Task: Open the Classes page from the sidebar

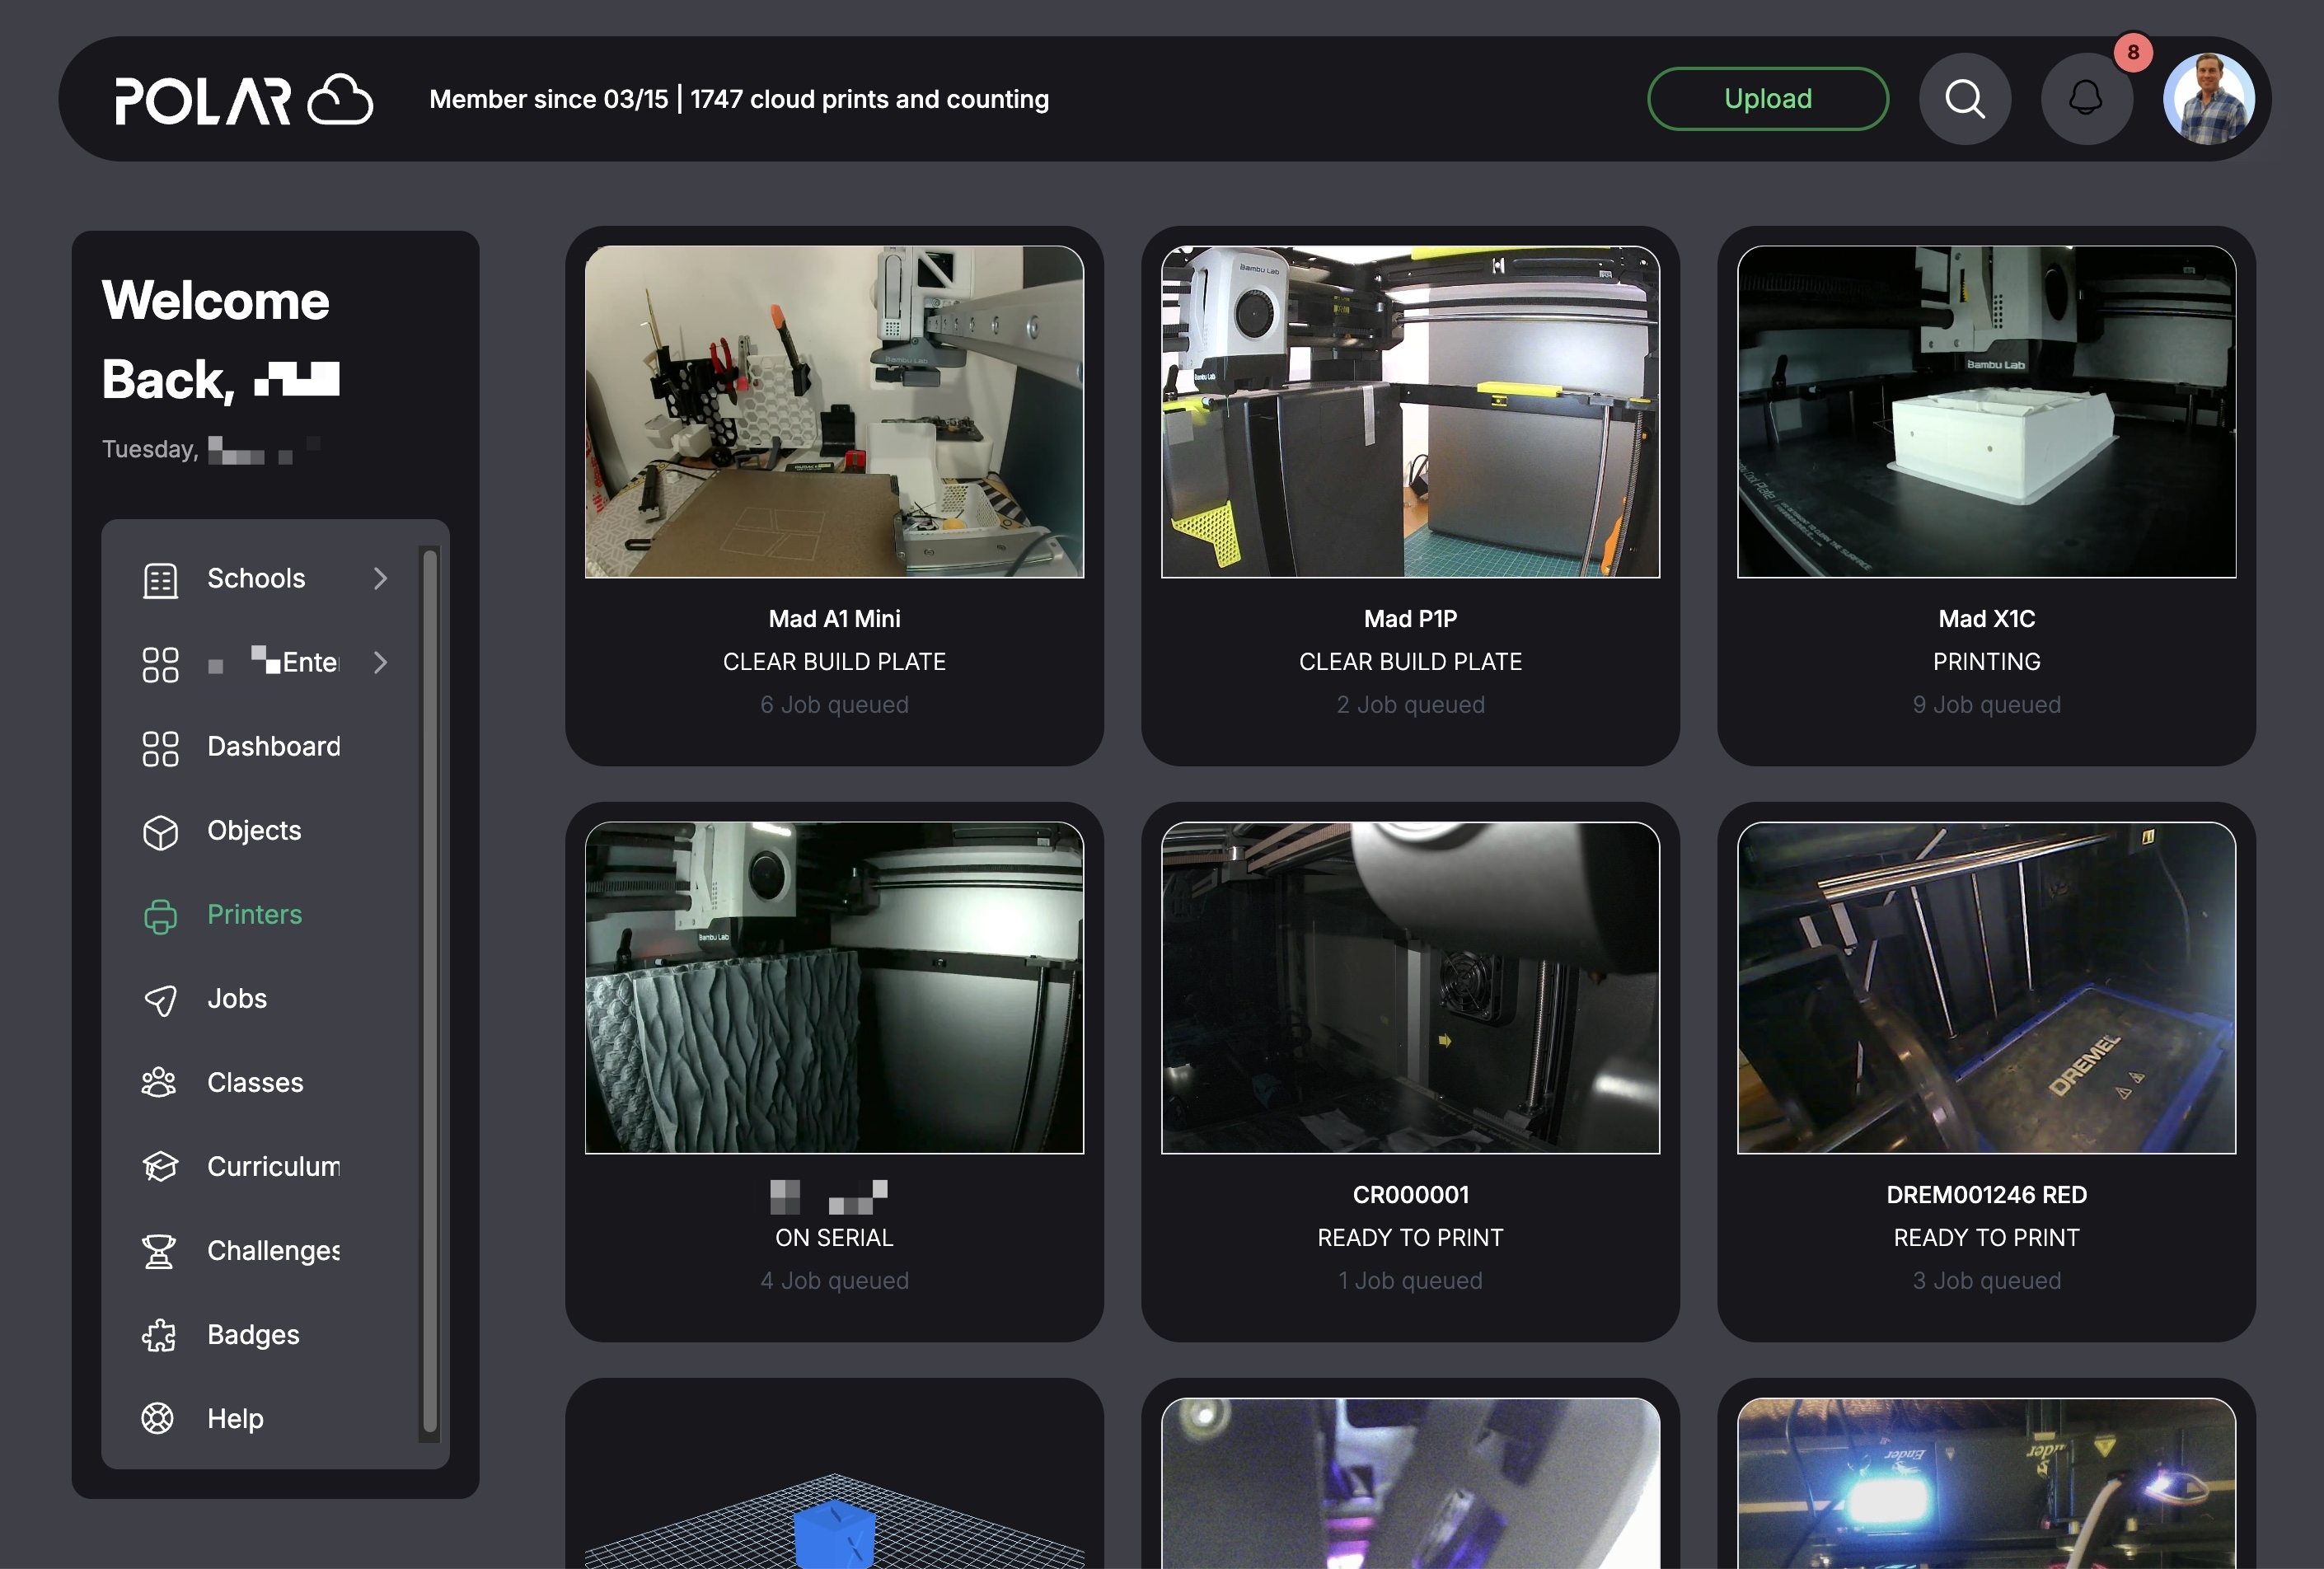Action: 255,1082
